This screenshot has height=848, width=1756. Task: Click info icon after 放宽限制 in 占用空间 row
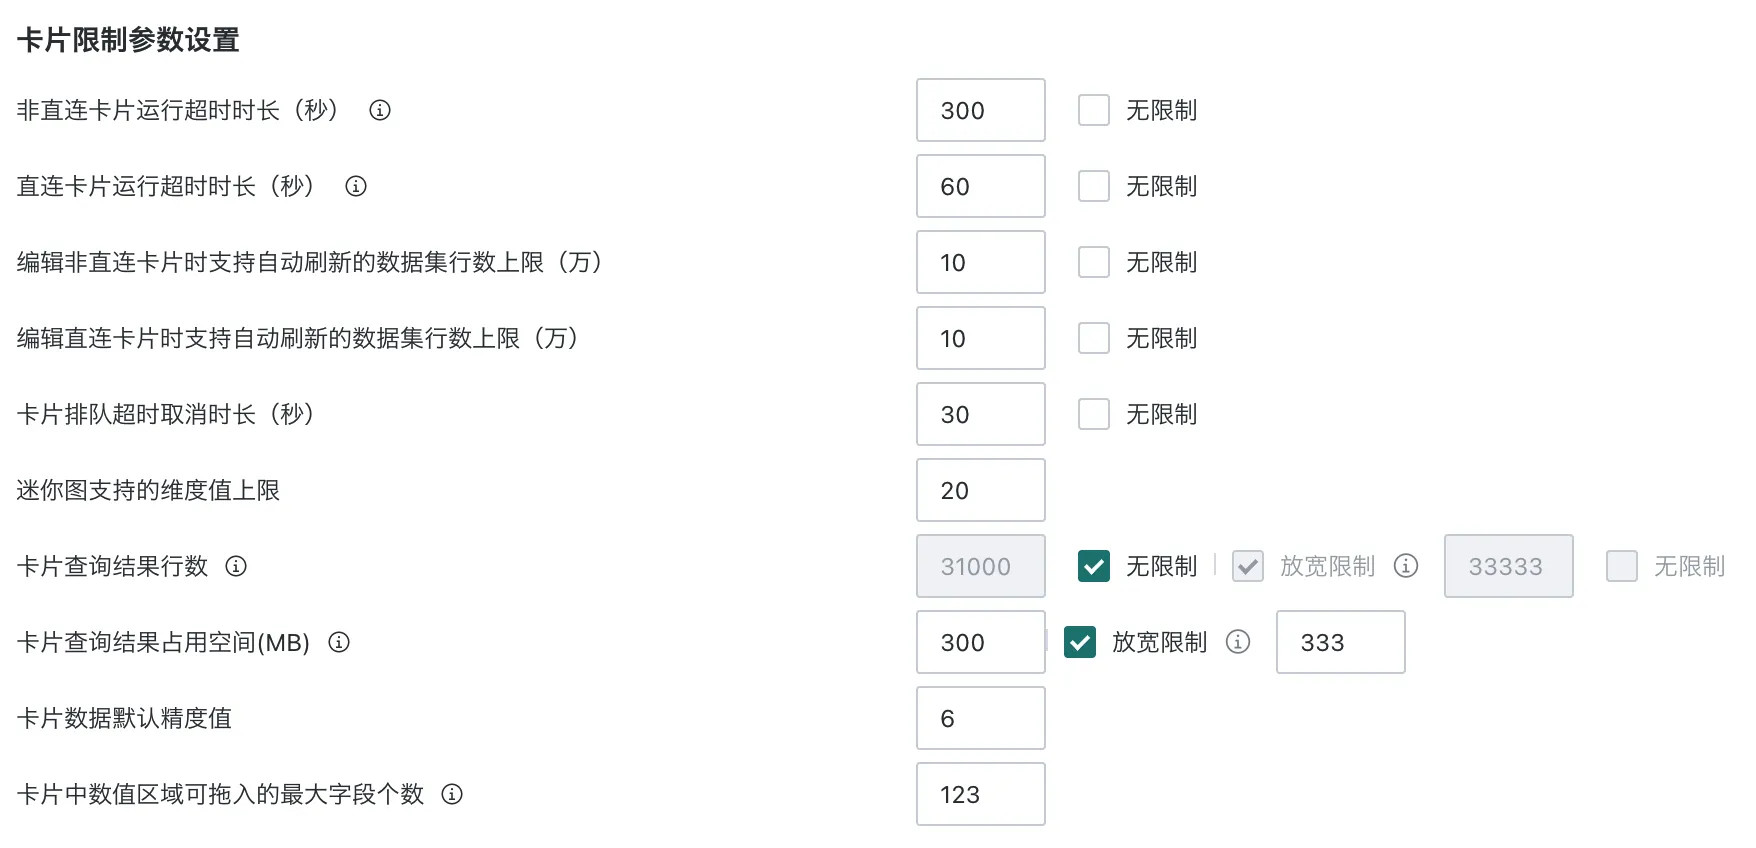1238,642
